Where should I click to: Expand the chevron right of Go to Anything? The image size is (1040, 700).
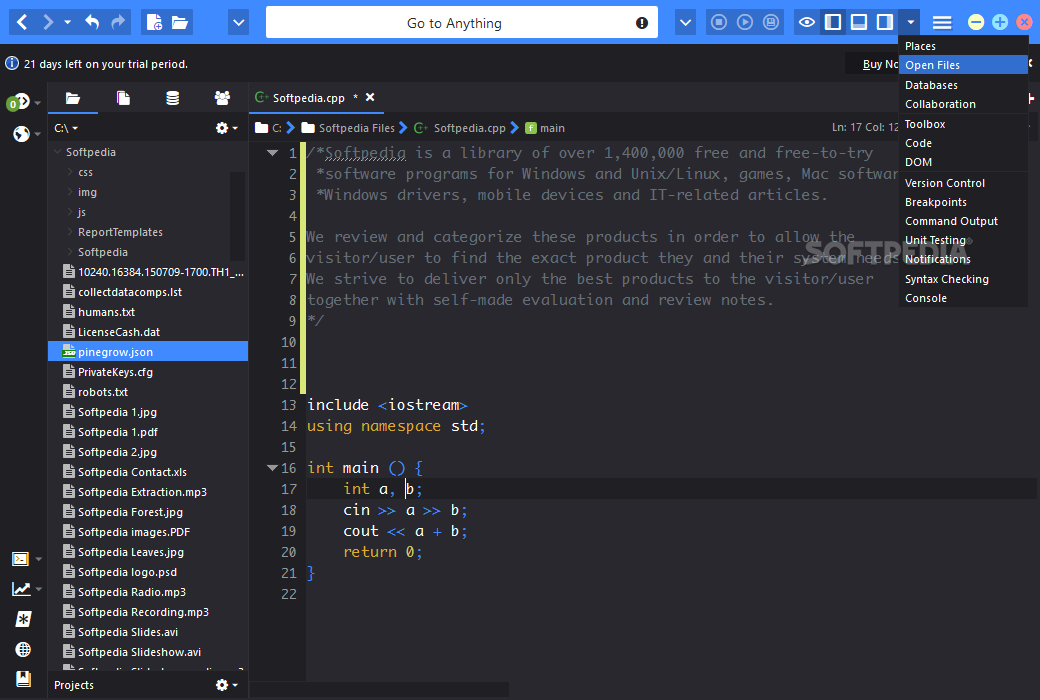click(685, 23)
